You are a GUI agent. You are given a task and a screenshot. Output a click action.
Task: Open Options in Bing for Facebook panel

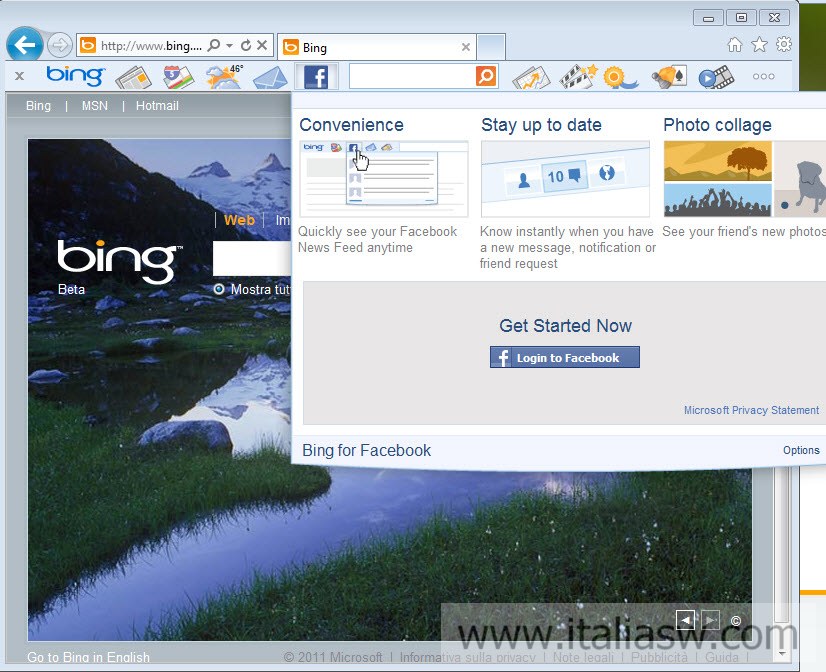[x=801, y=450]
